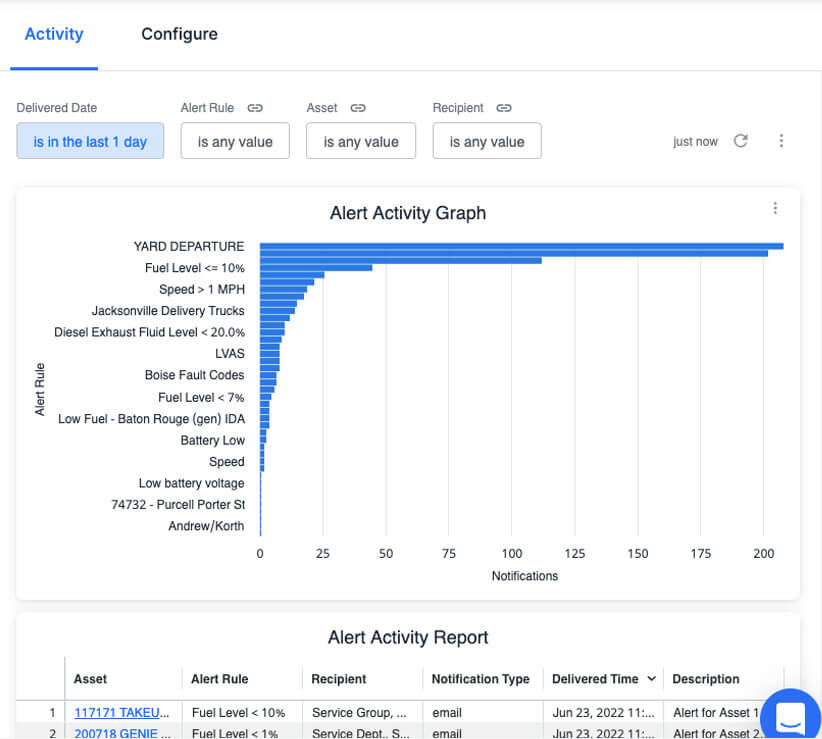Screen dimensions: 822x739
Task: Click the link icon beside Alert Rule
Action: 255,108
